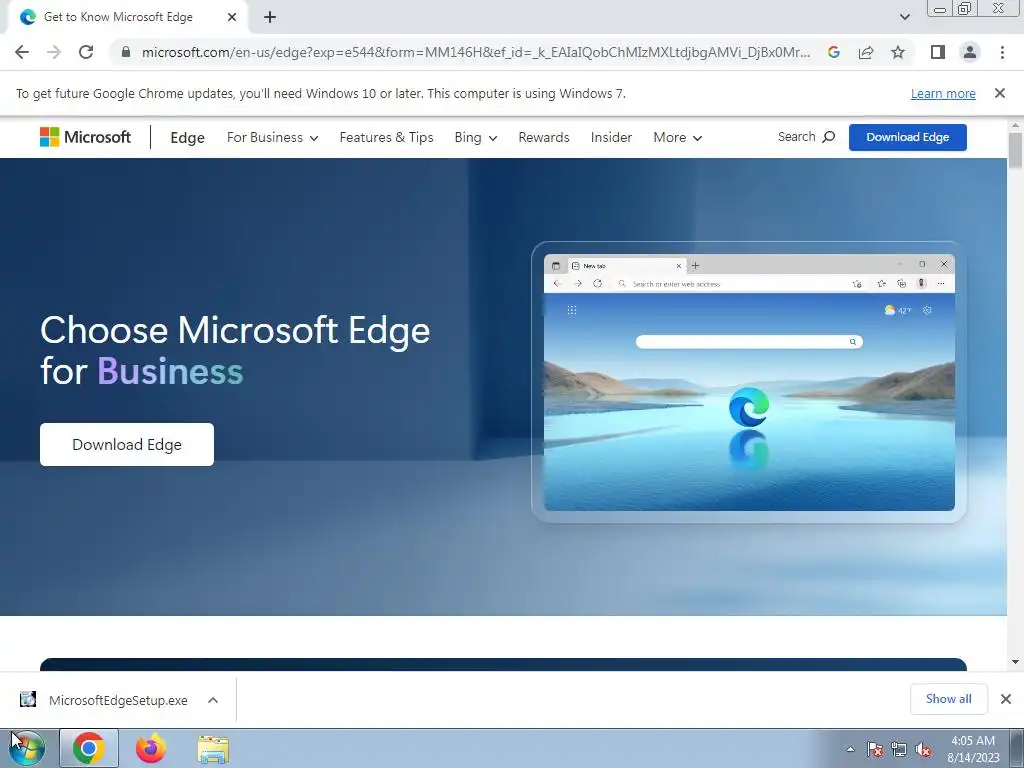Click the muted volume tray icon
Viewport: 1024px width, 768px height.
[x=923, y=749]
